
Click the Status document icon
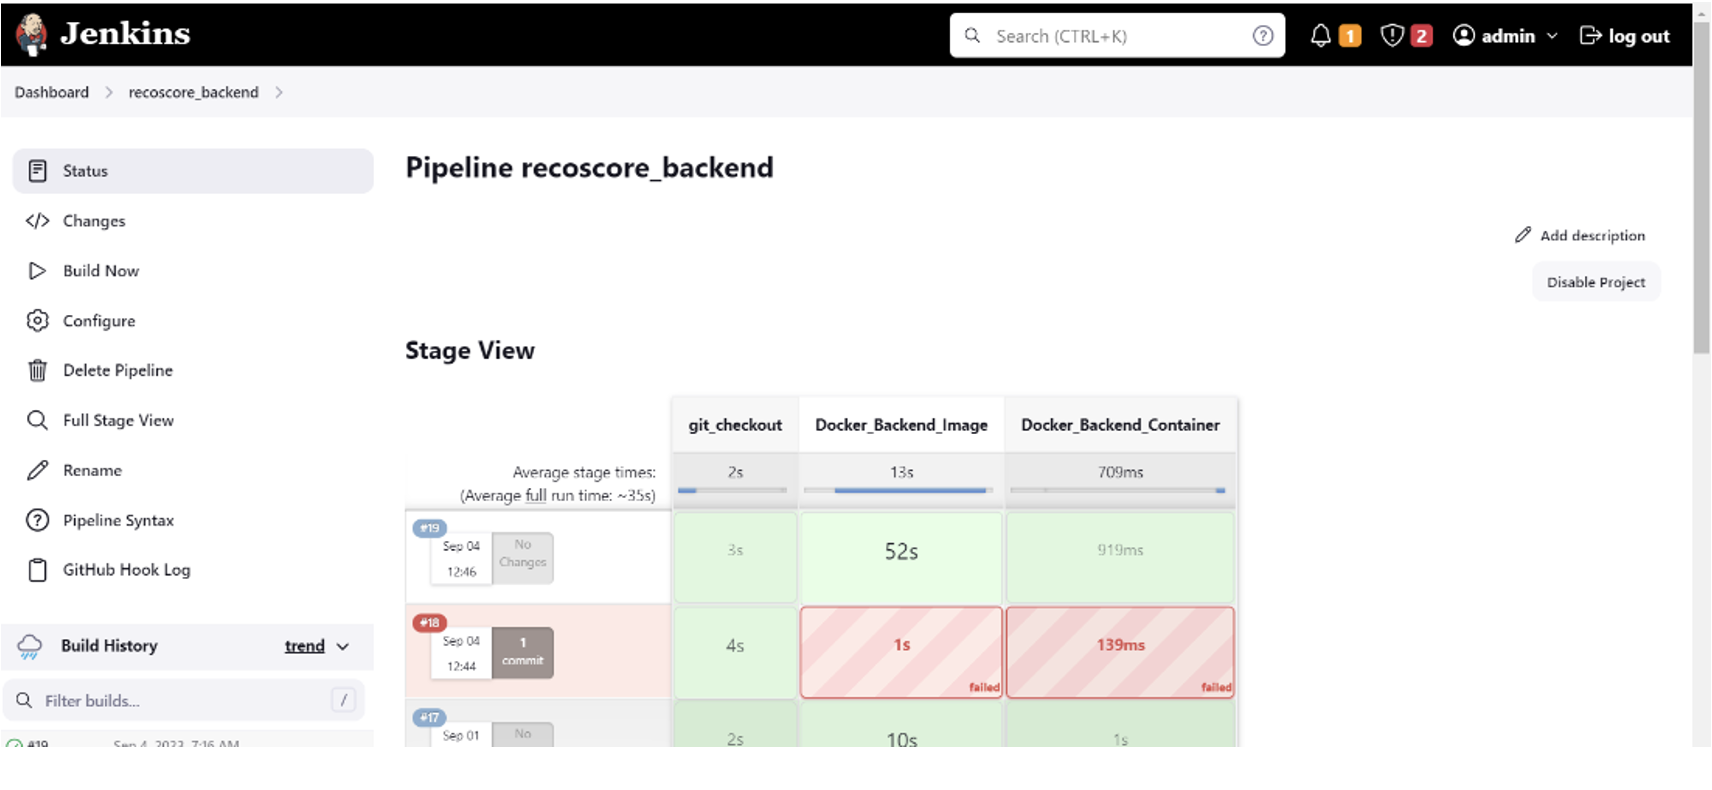point(37,171)
